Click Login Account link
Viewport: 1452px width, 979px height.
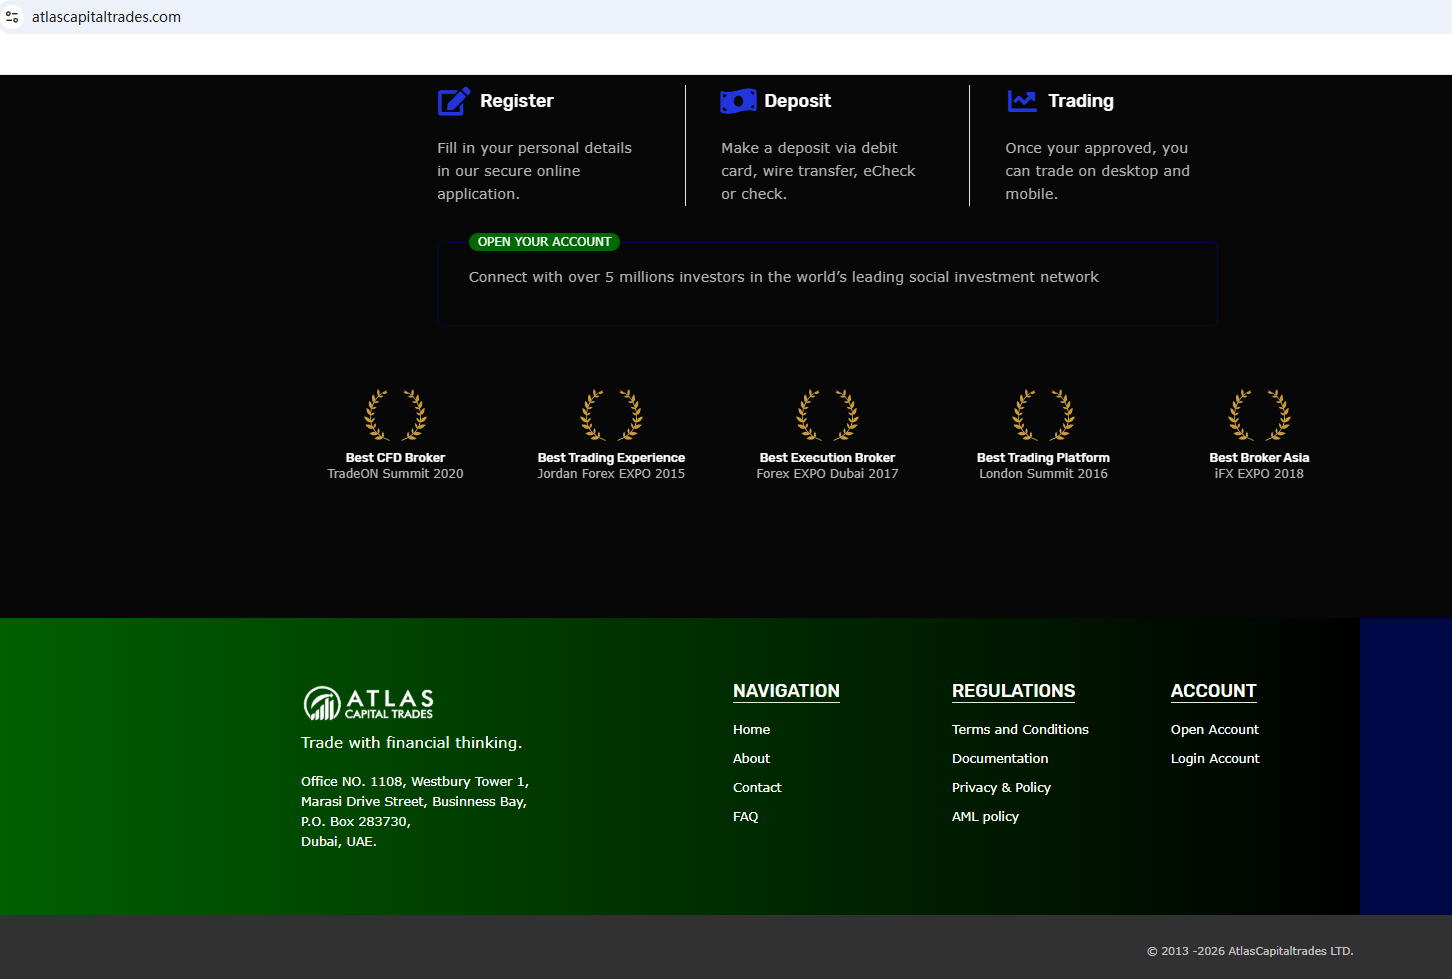click(x=1215, y=759)
